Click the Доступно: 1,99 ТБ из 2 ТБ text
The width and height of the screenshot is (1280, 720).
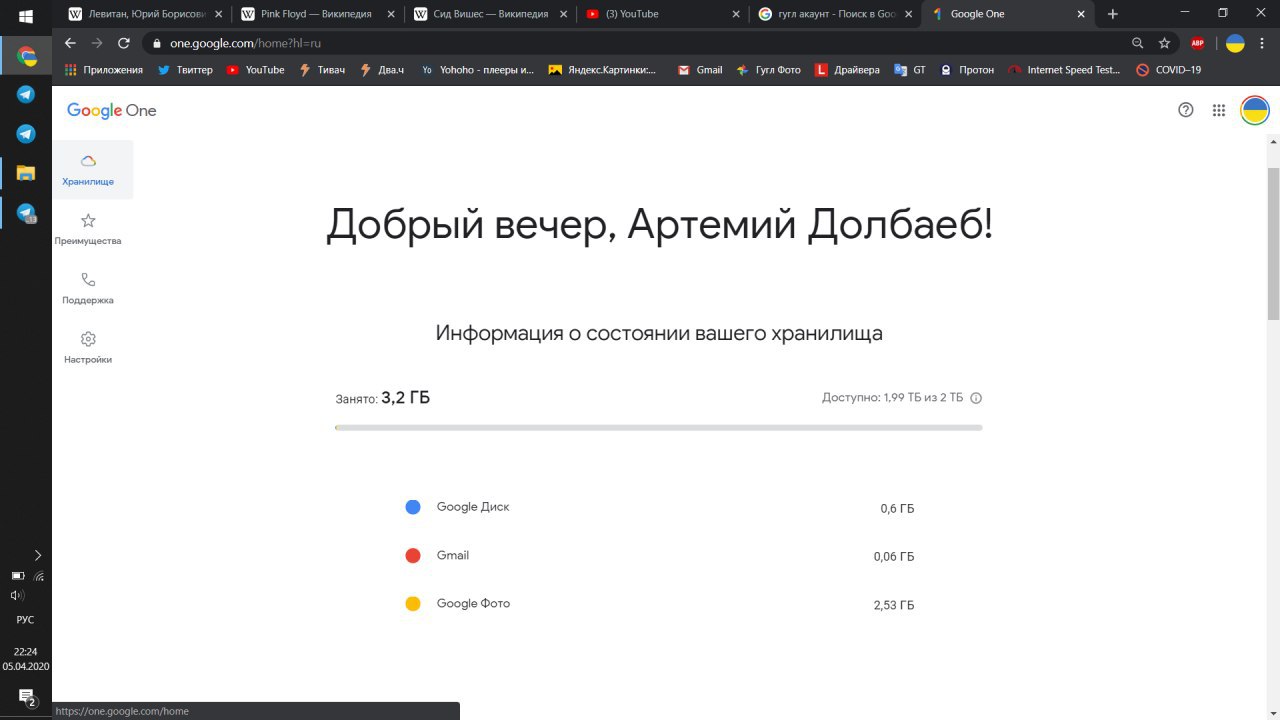[893, 398]
